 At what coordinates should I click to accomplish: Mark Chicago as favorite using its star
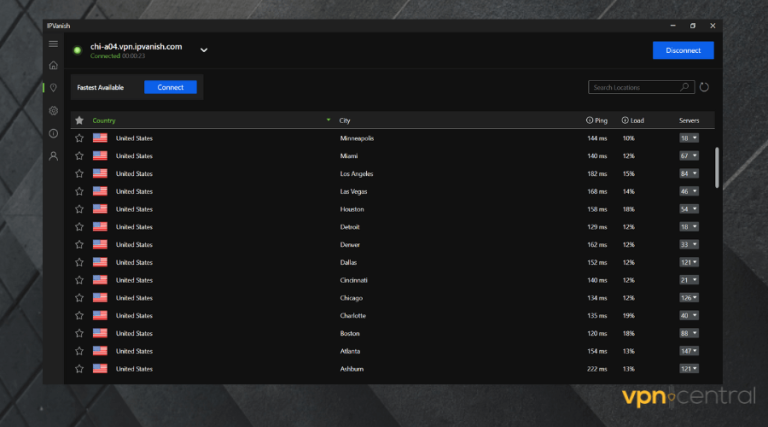point(79,298)
